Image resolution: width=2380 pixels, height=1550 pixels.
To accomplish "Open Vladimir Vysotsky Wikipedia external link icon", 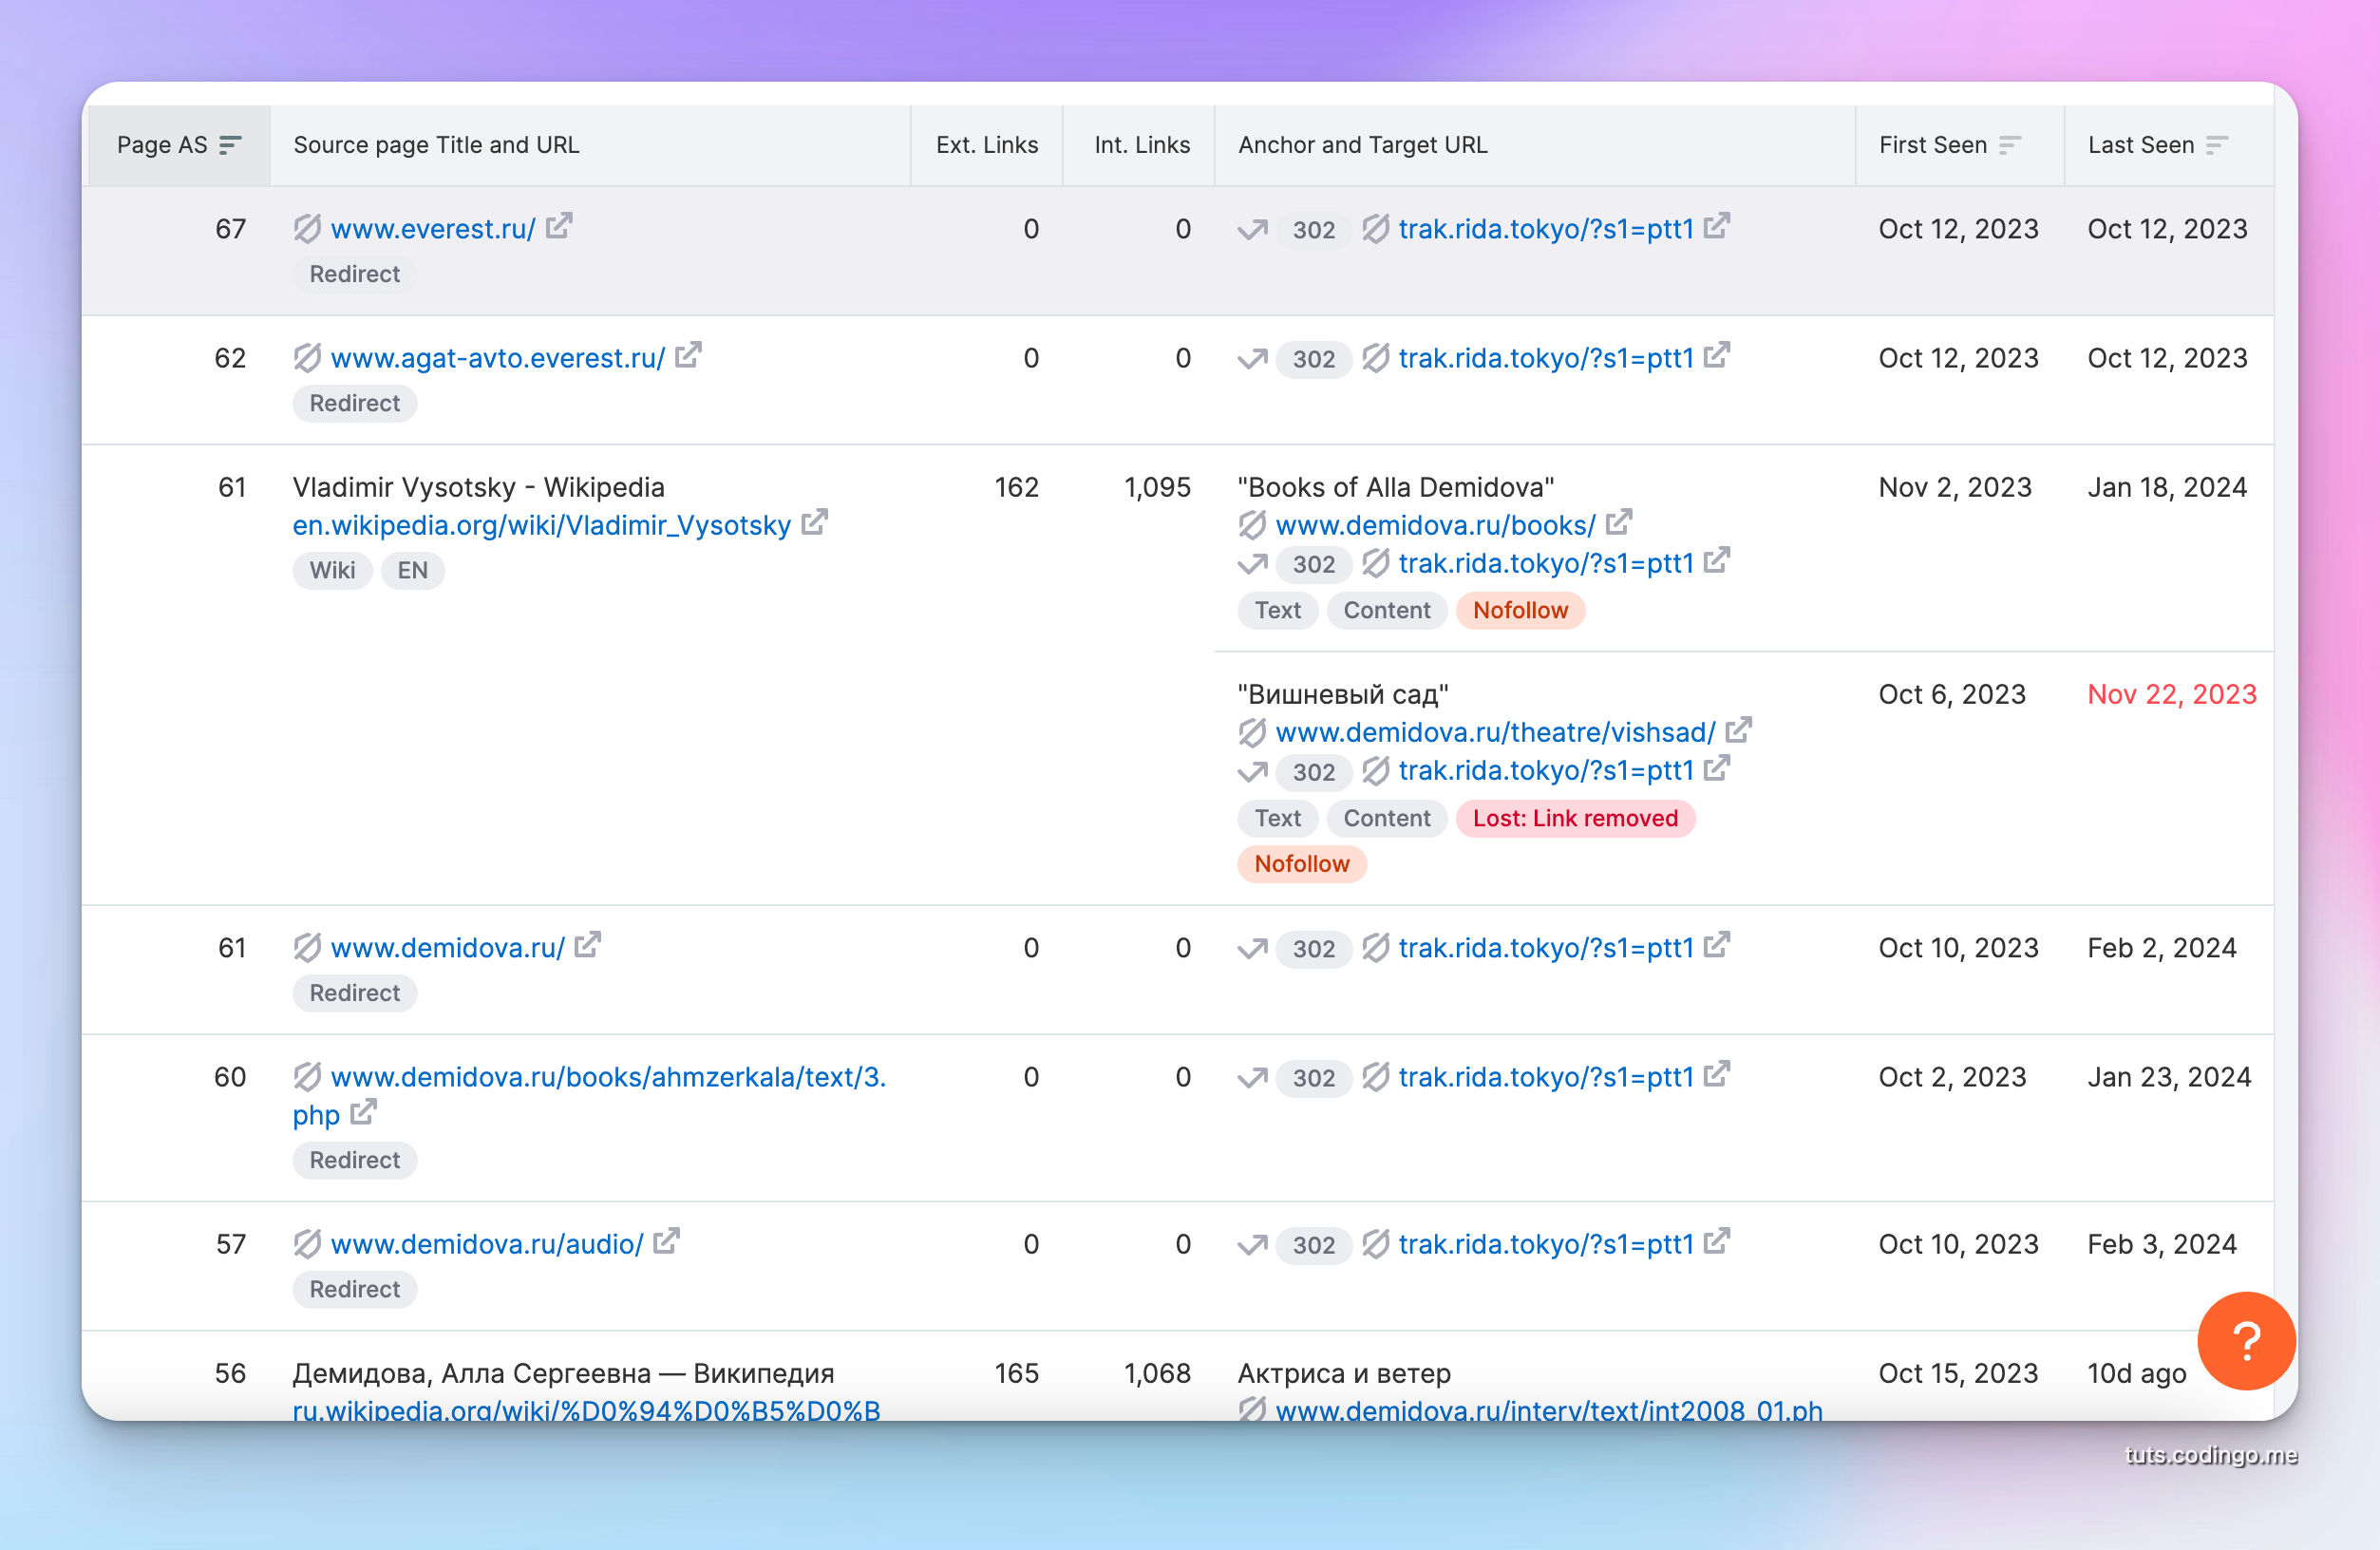I will tap(815, 522).
